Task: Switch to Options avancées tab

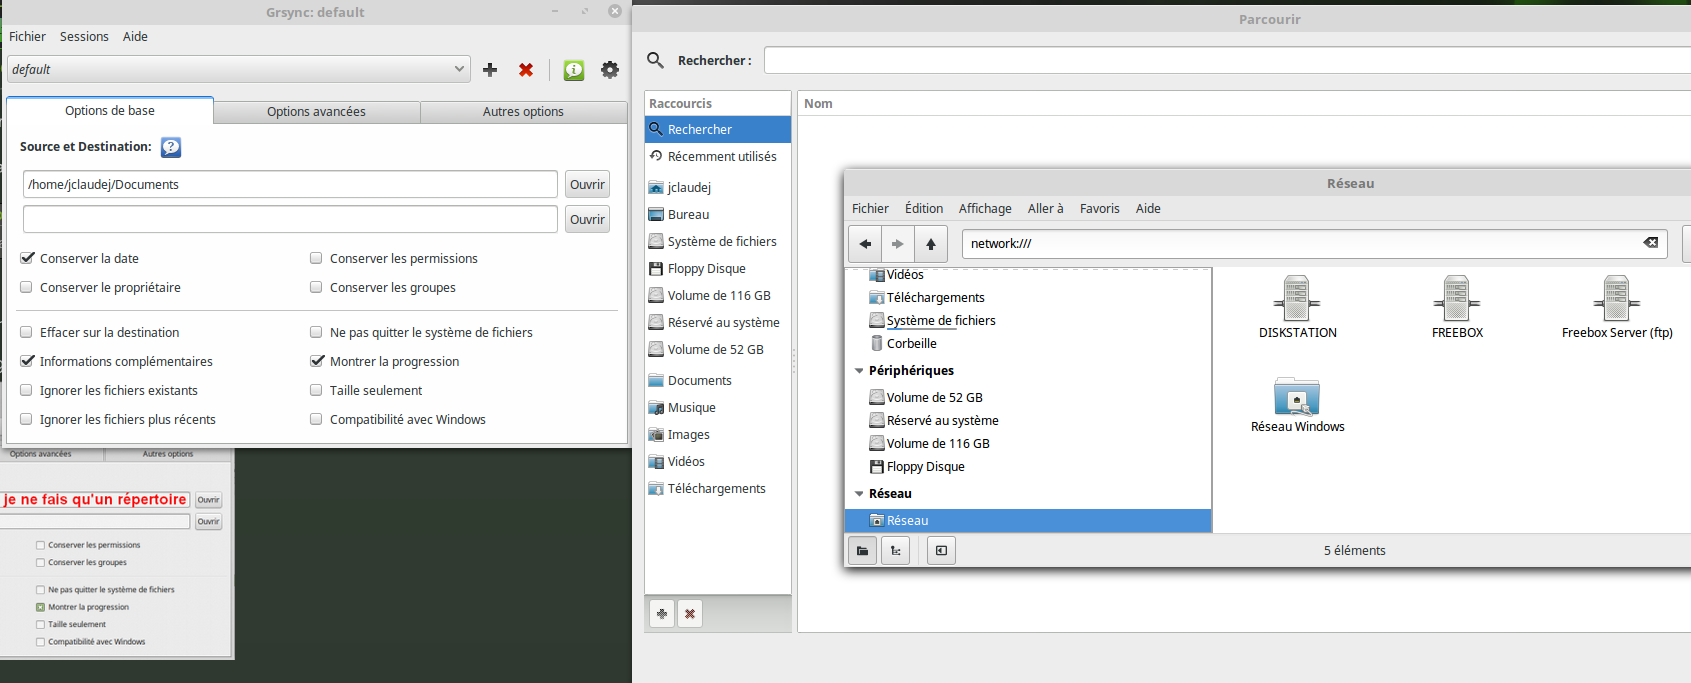Action: click(316, 111)
